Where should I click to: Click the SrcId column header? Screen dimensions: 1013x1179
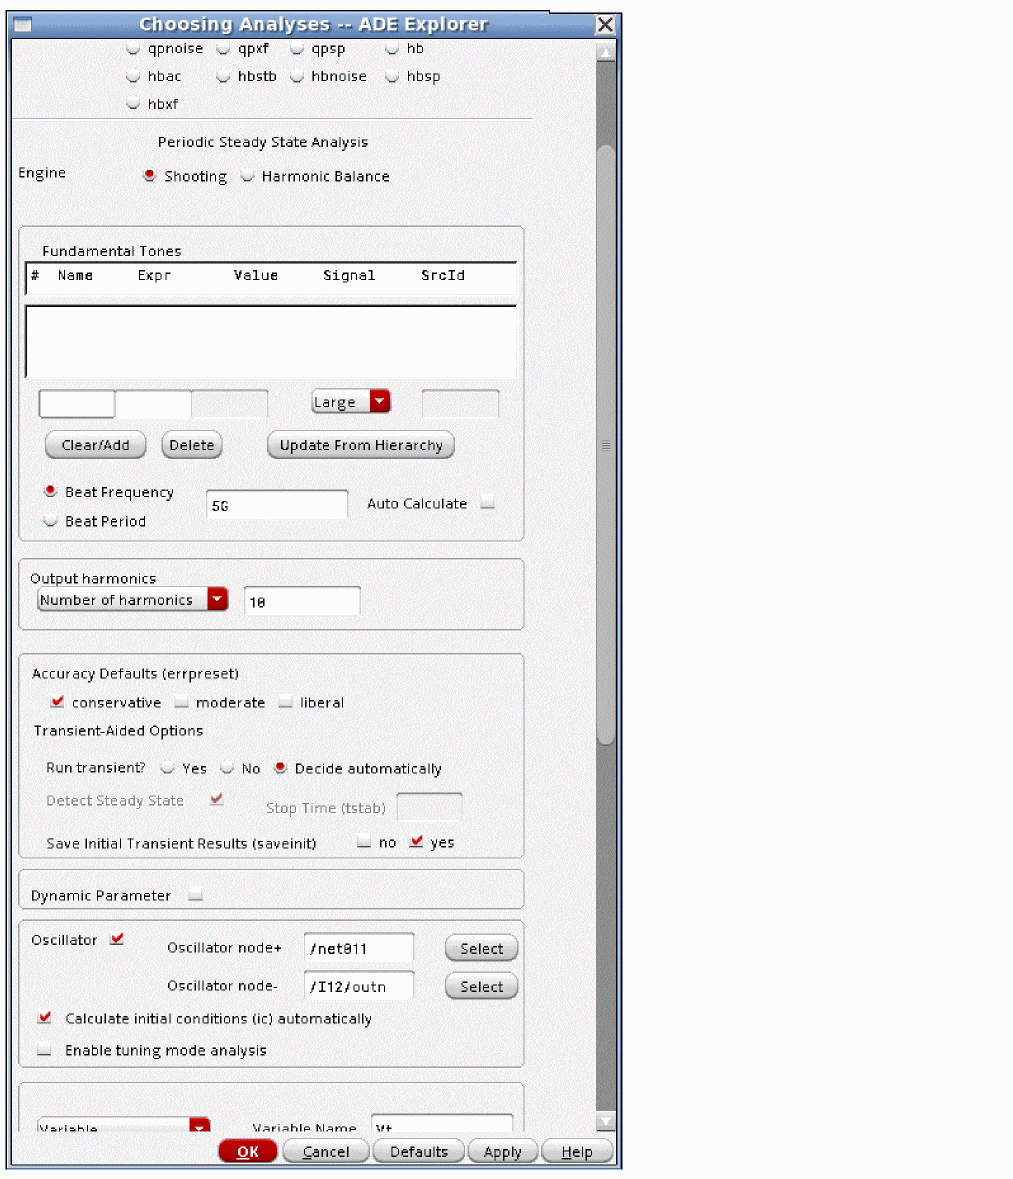click(443, 275)
